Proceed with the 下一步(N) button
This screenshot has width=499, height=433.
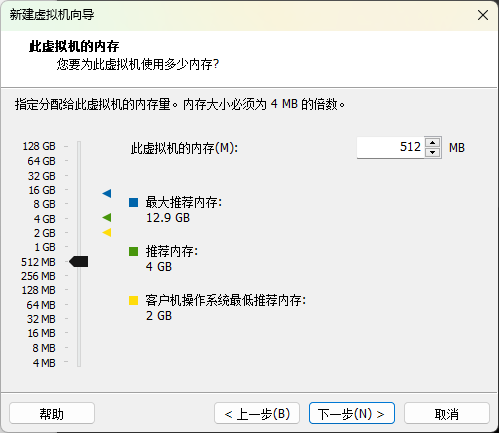[352, 413]
